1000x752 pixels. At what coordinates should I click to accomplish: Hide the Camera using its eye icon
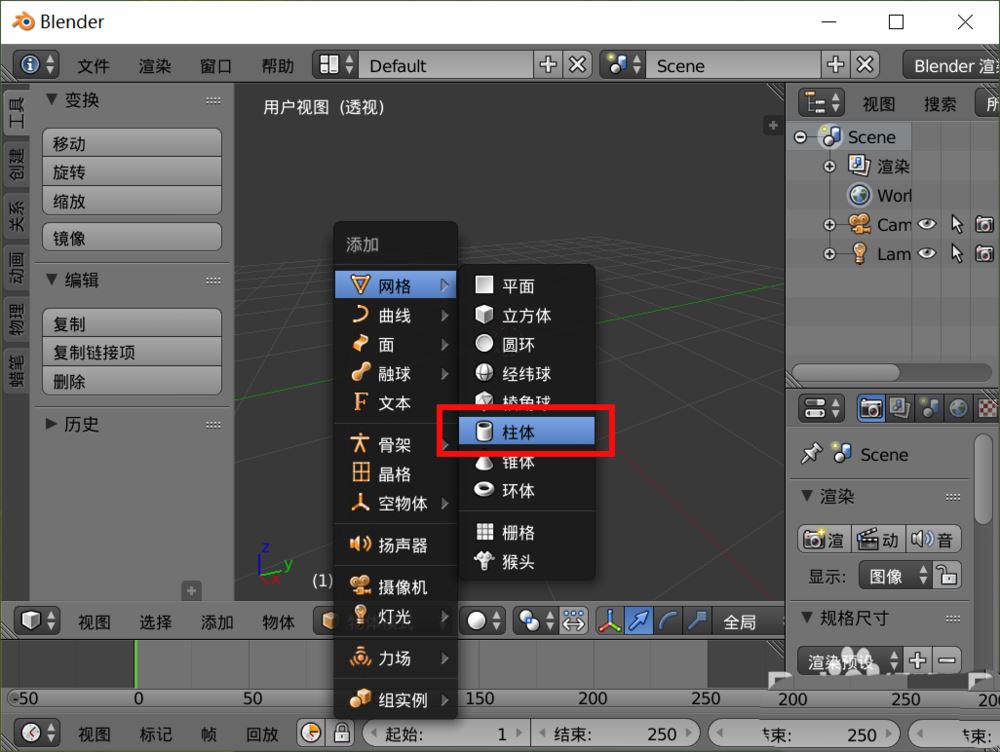927,224
